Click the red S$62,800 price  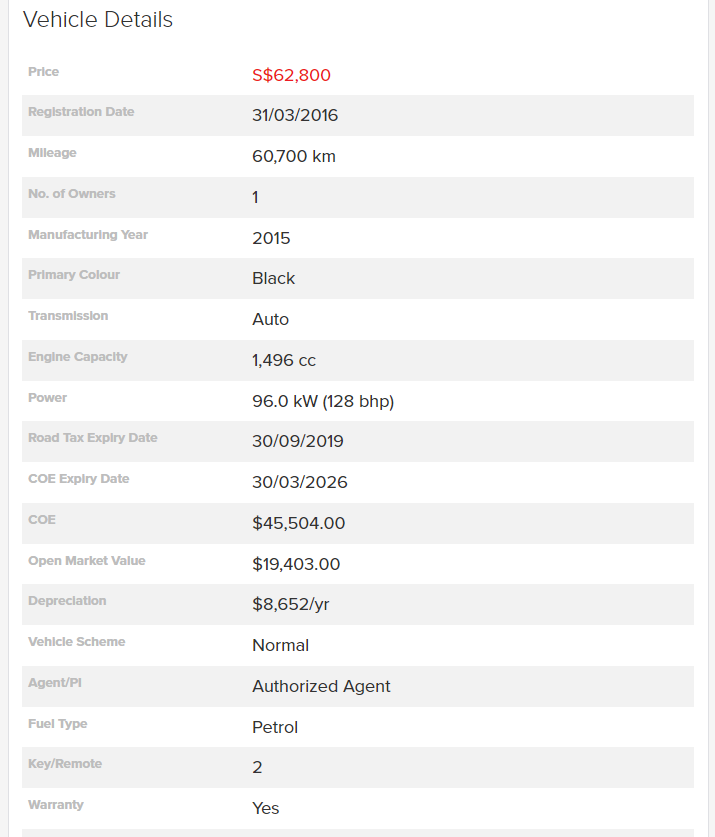point(291,75)
